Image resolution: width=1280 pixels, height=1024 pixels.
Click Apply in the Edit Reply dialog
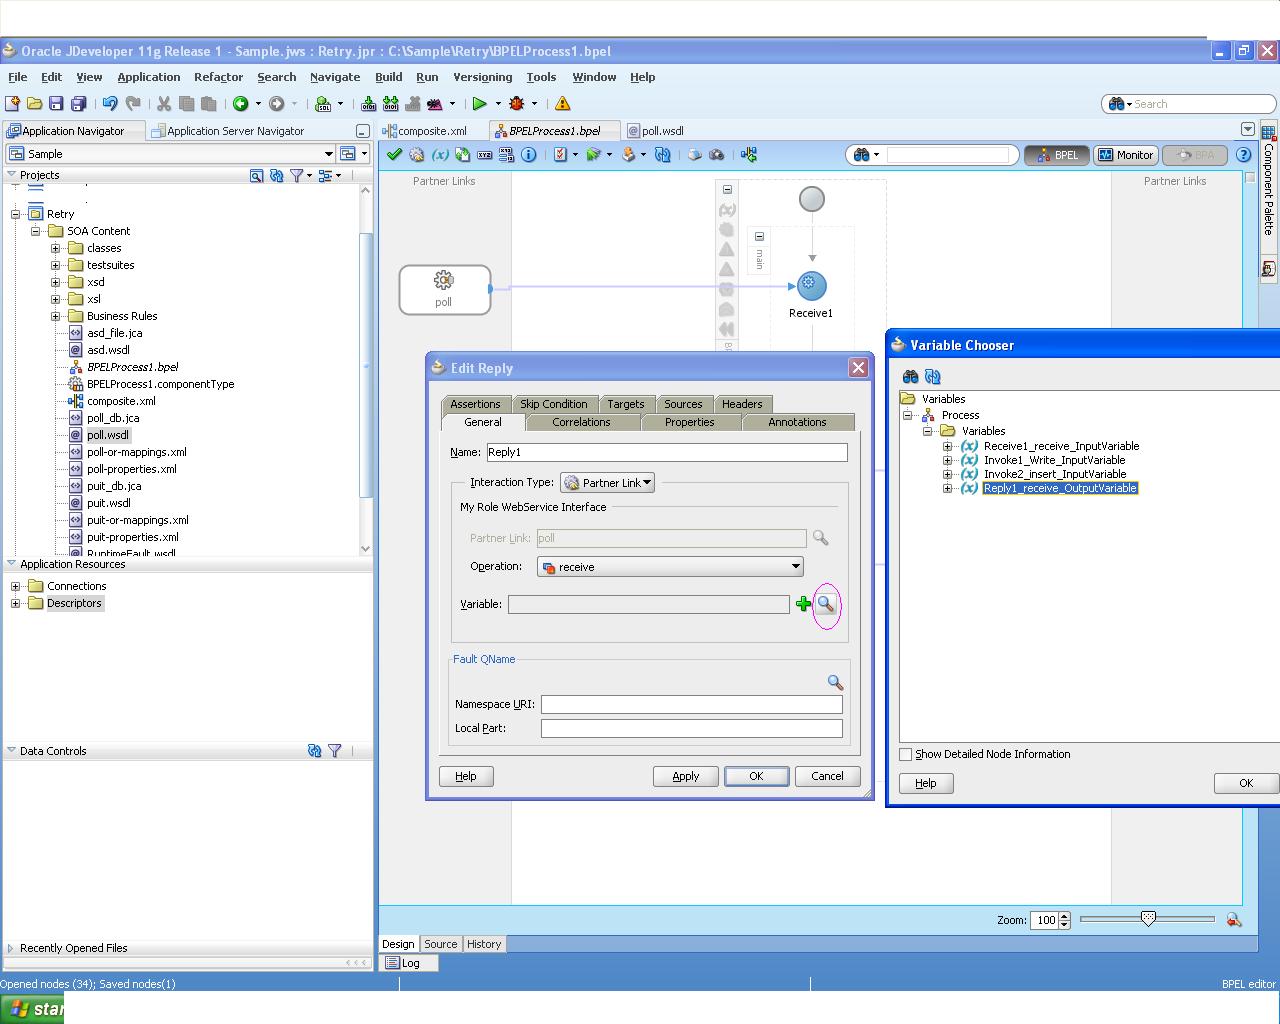tap(685, 776)
